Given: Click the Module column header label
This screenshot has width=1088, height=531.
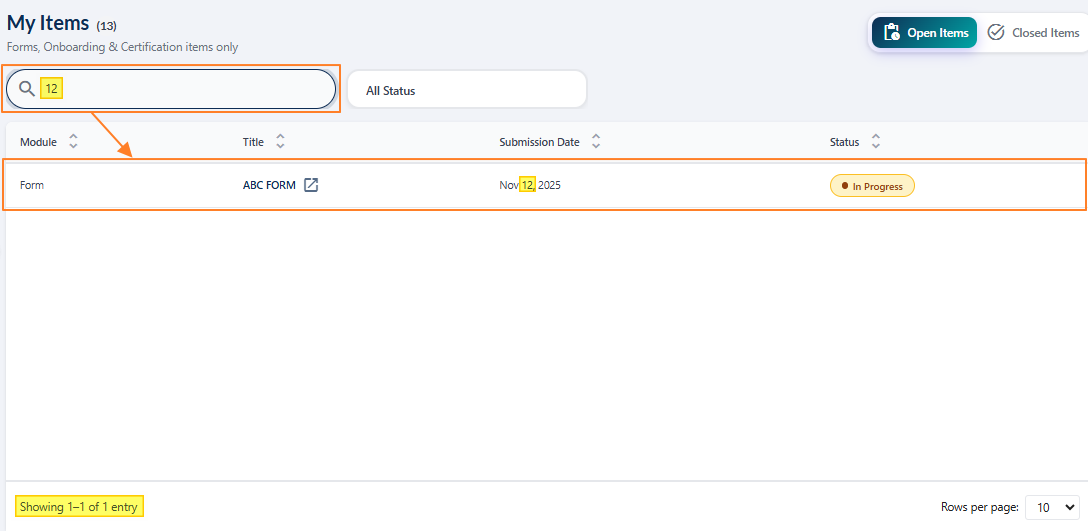Looking at the screenshot, I should click(x=38, y=142).
